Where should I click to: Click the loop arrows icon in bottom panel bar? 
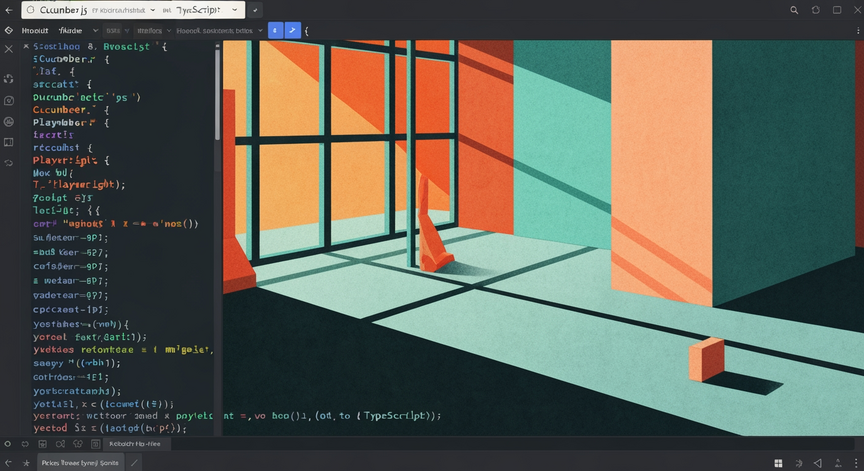pos(25,443)
